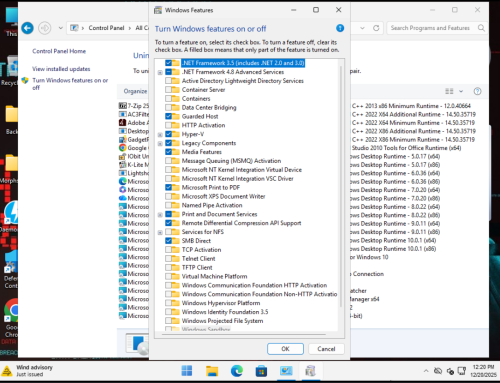This screenshot has width=500, height=383.
Task: Open the View installed updates link
Action: coord(61,69)
